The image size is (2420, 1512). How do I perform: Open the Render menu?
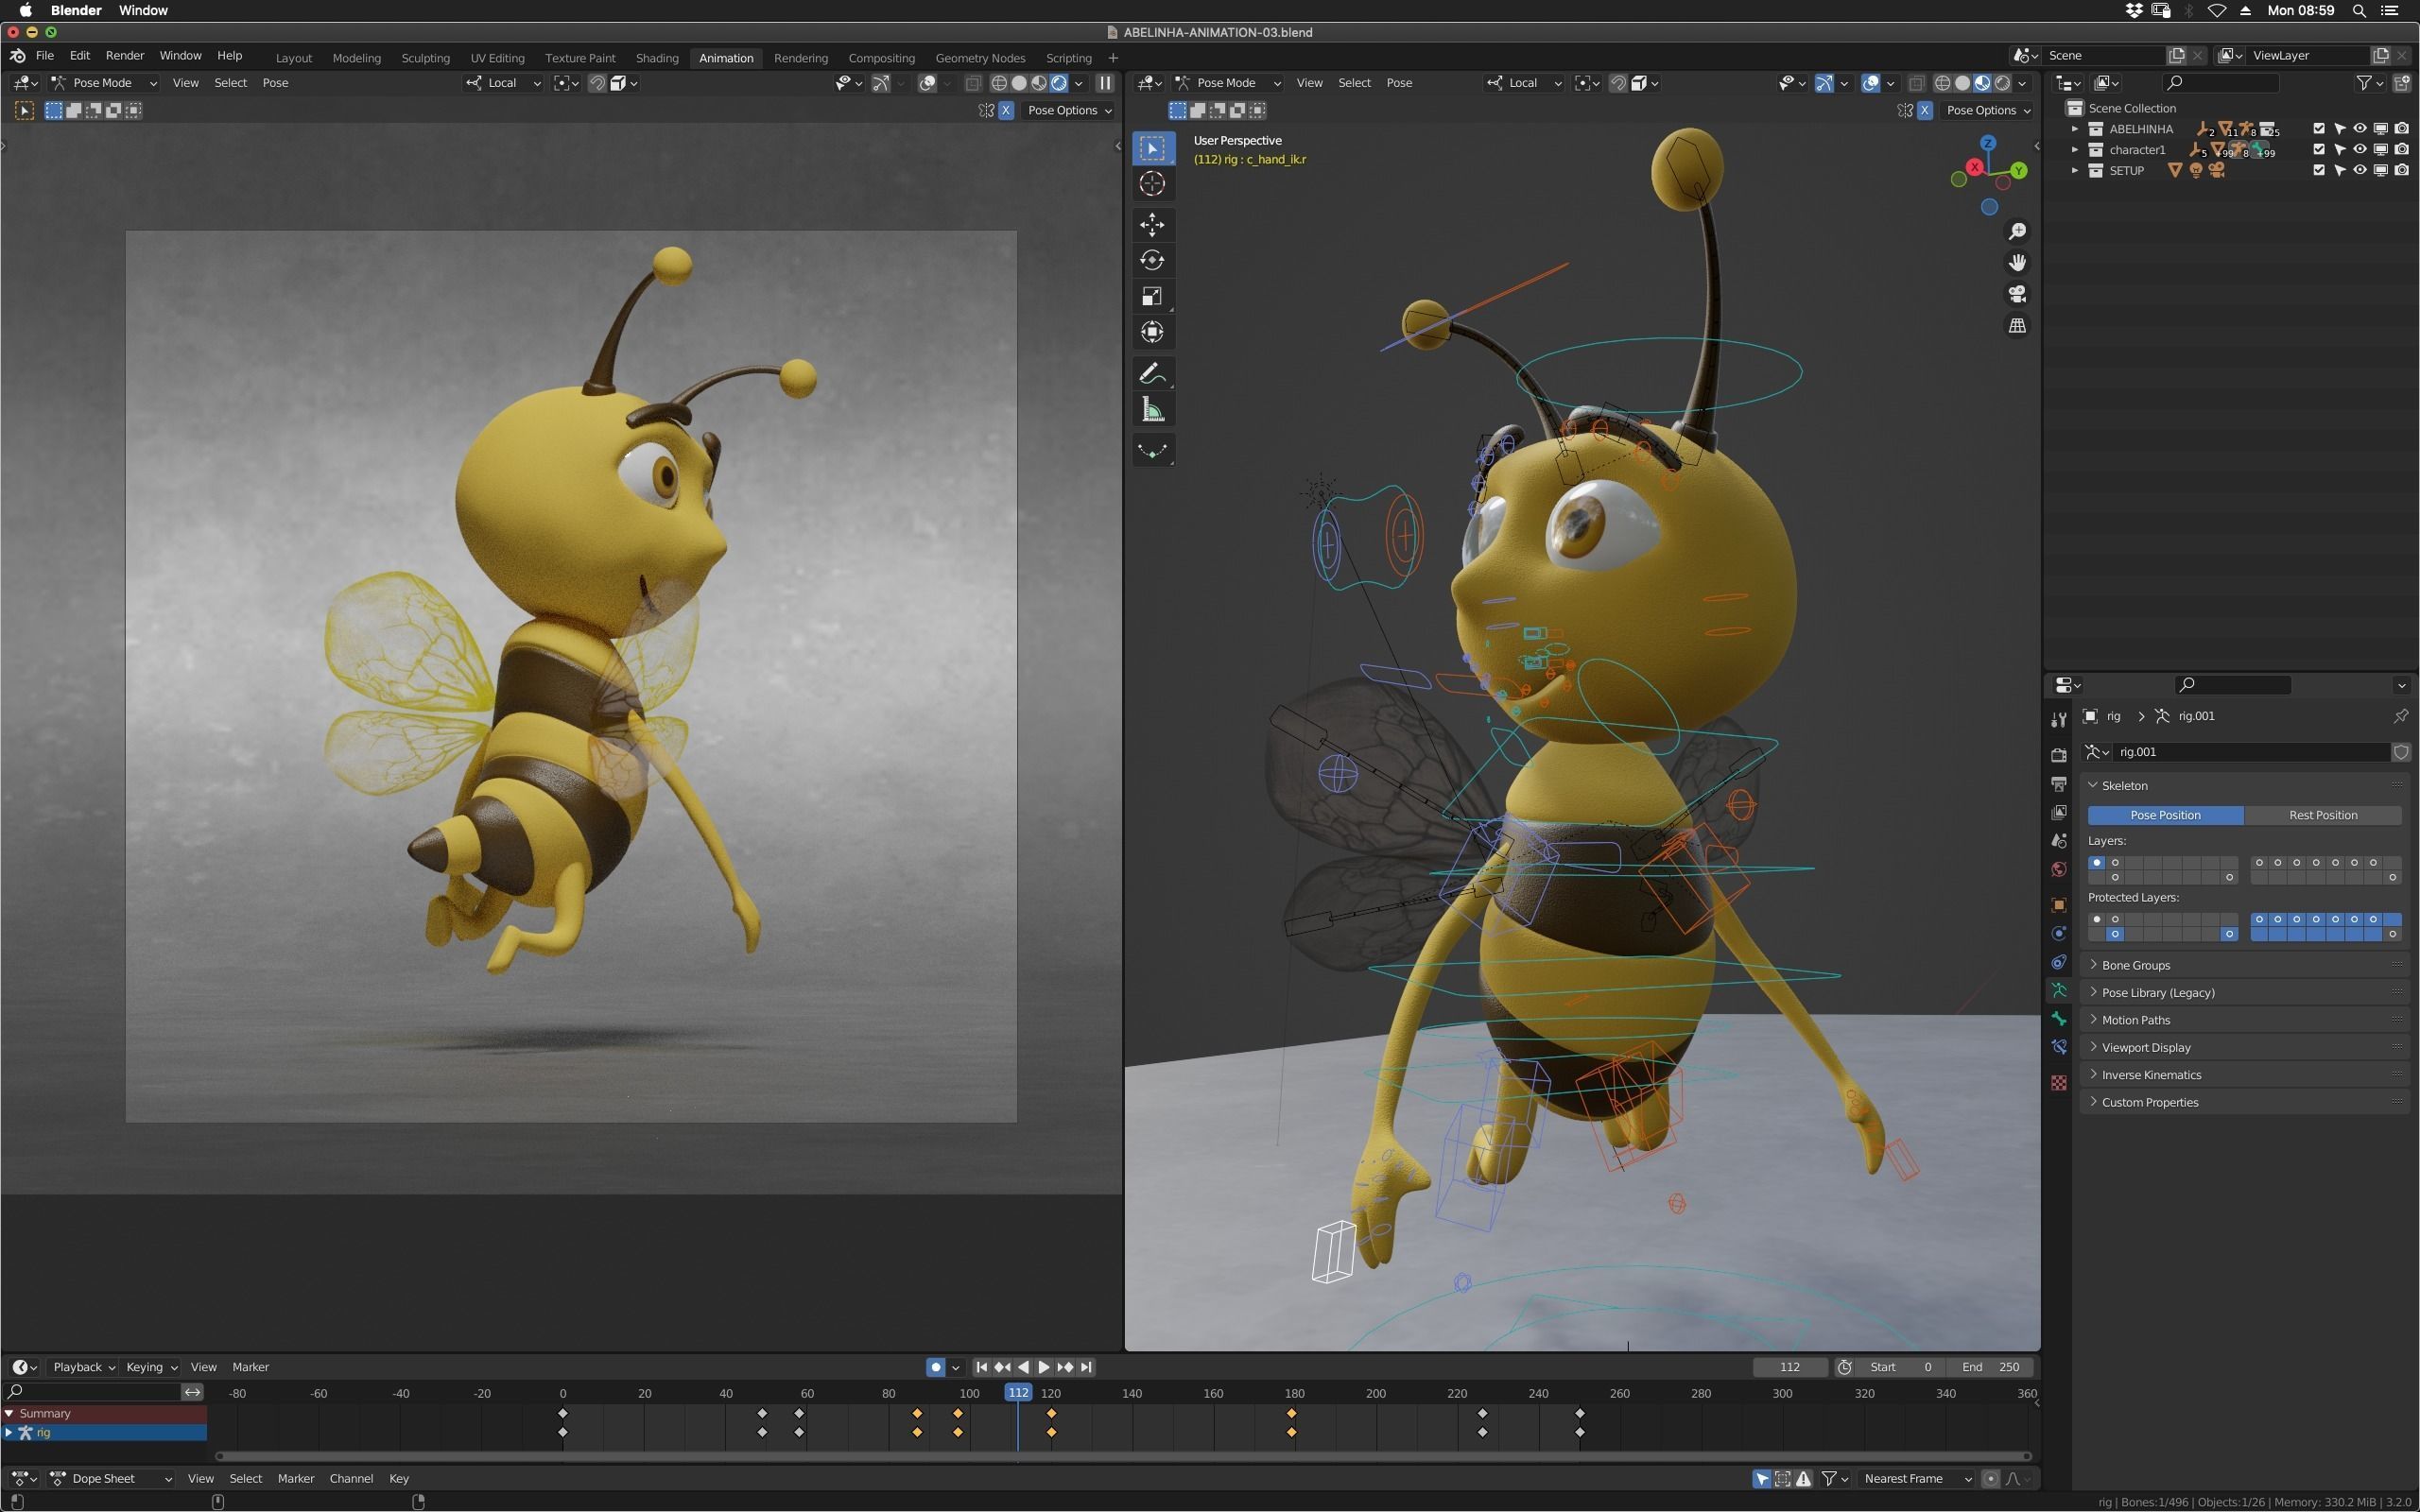125,56
